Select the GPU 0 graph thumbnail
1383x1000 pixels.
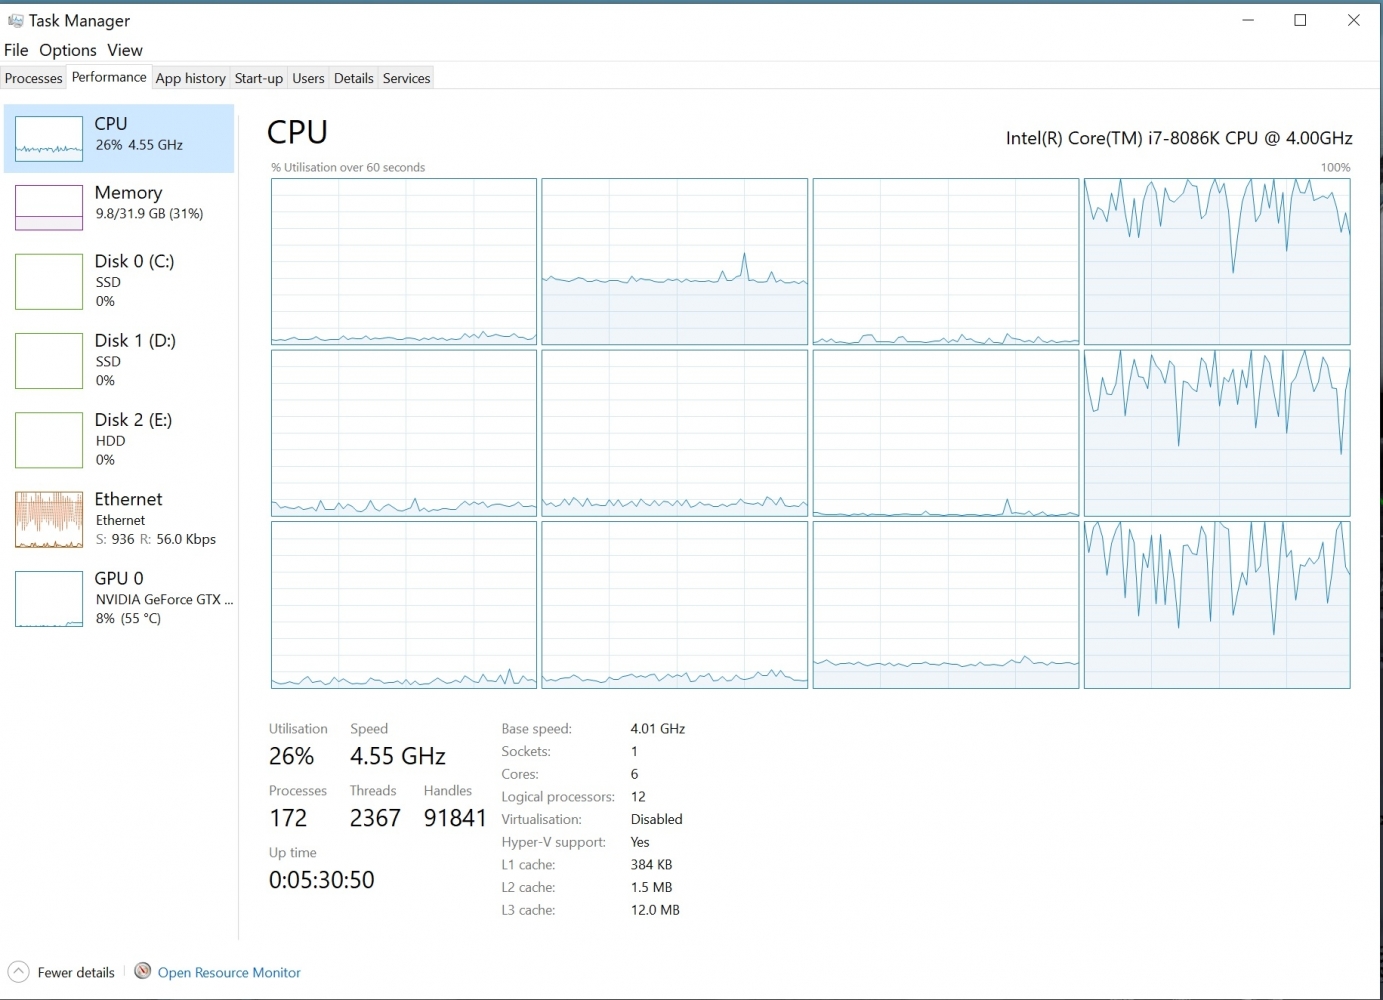(x=49, y=599)
